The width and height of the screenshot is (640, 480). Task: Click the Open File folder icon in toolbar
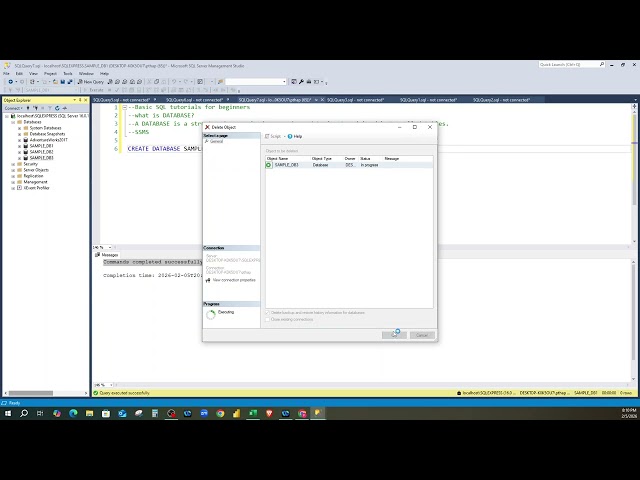tap(56, 82)
